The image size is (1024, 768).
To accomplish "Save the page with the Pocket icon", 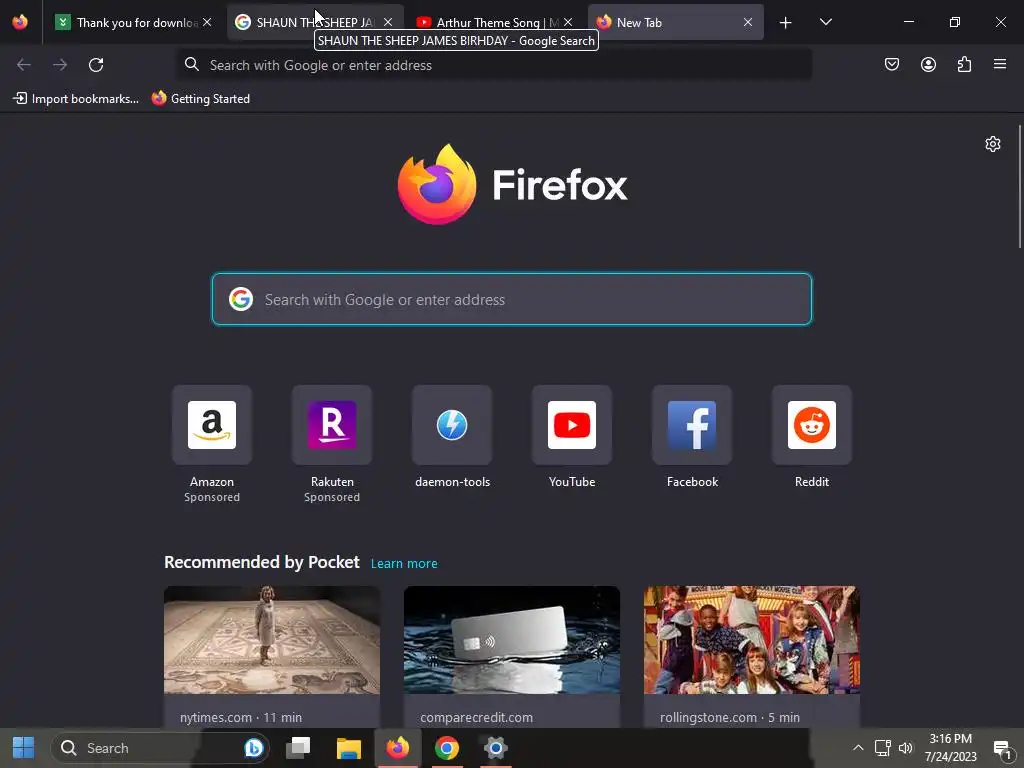I will pos(891,64).
